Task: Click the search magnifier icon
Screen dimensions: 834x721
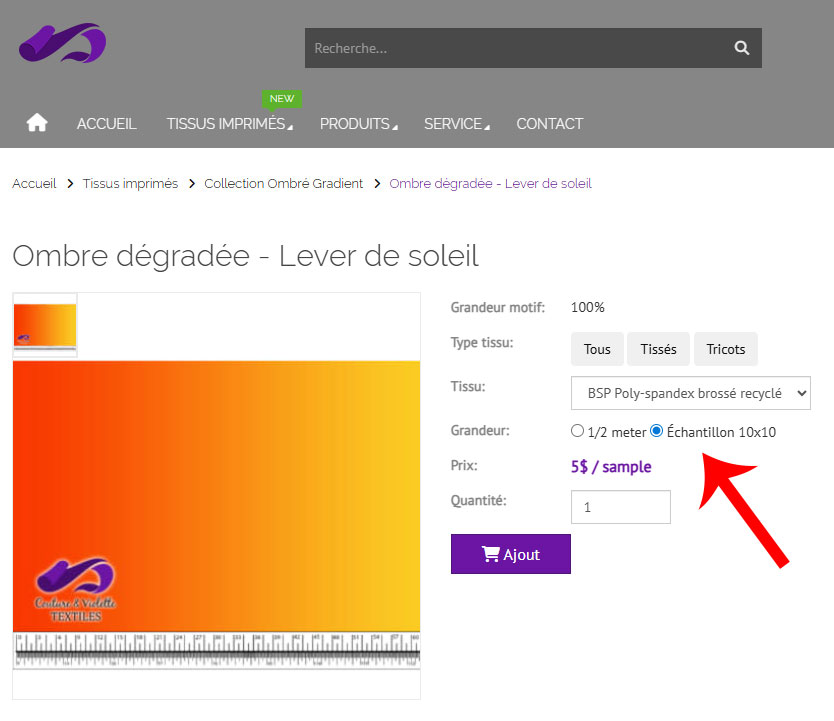Action: click(741, 48)
